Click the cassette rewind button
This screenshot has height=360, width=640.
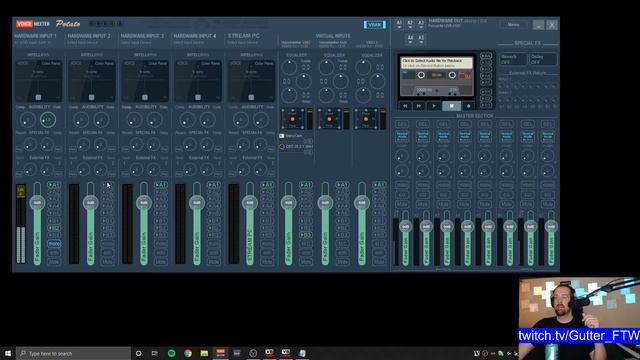tap(405, 106)
